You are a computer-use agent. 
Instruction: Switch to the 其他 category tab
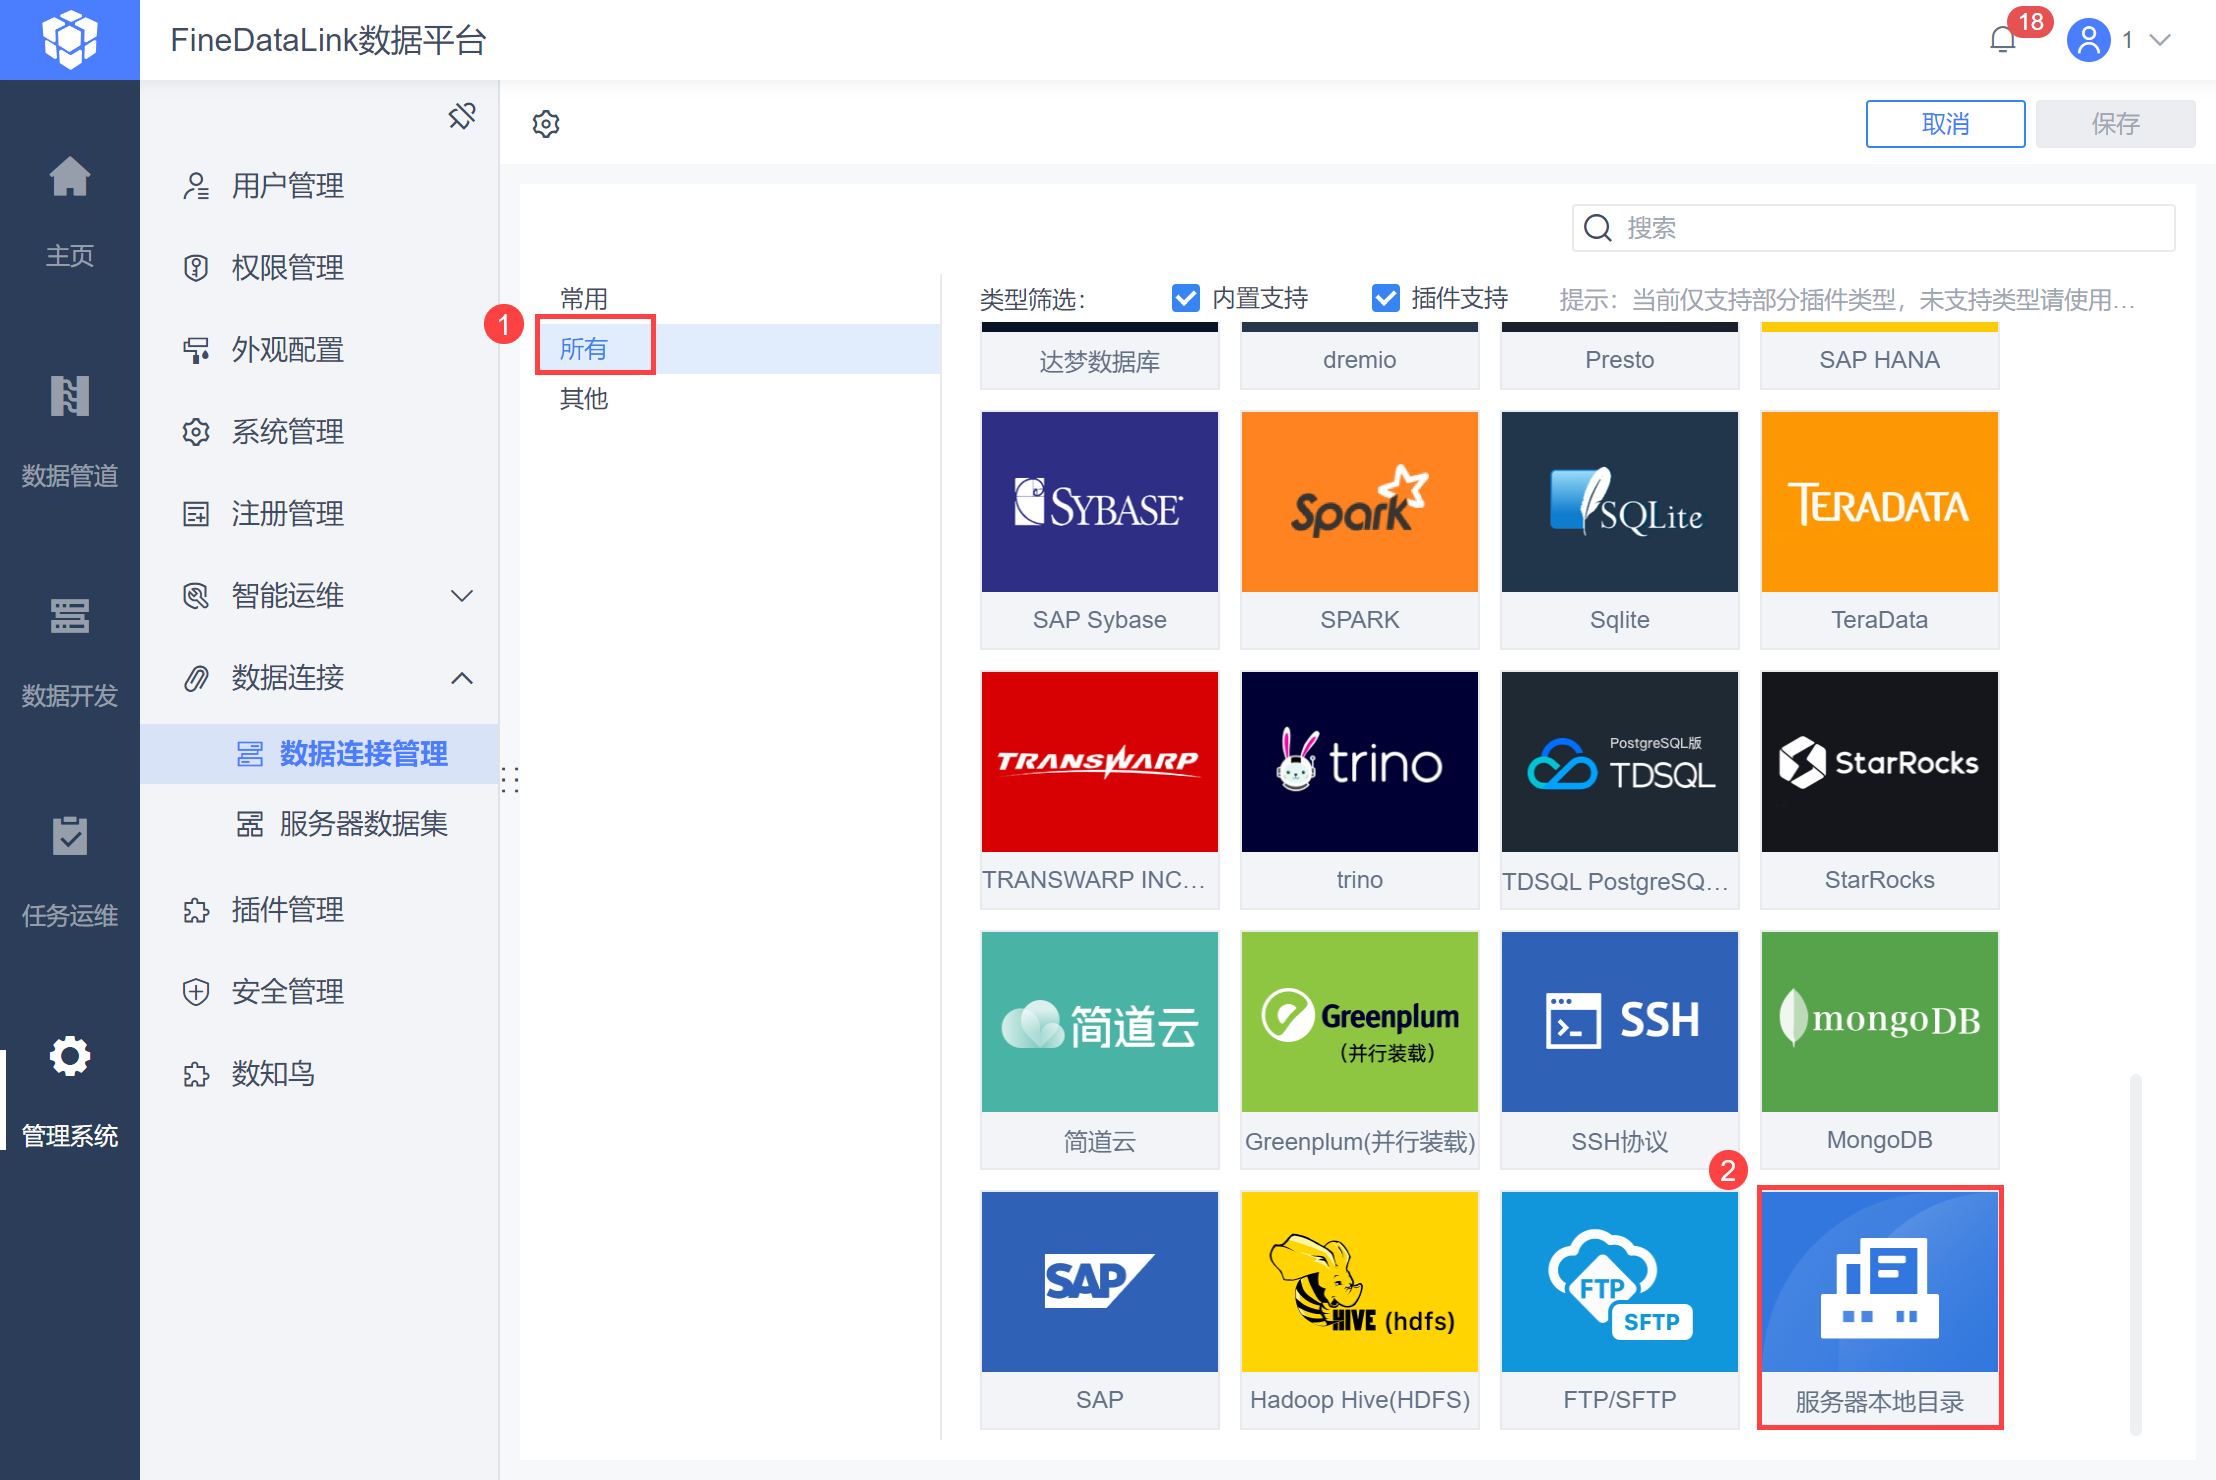pyautogui.click(x=584, y=398)
